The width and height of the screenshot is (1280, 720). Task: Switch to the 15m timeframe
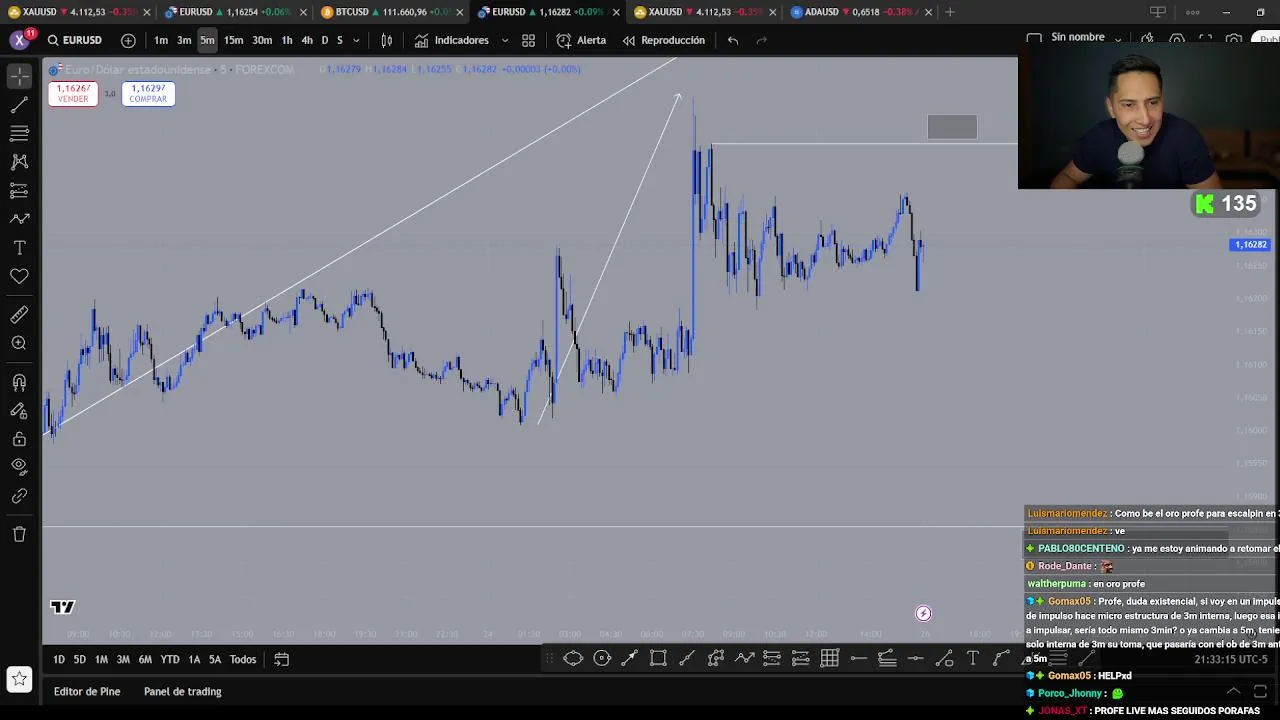(233, 40)
